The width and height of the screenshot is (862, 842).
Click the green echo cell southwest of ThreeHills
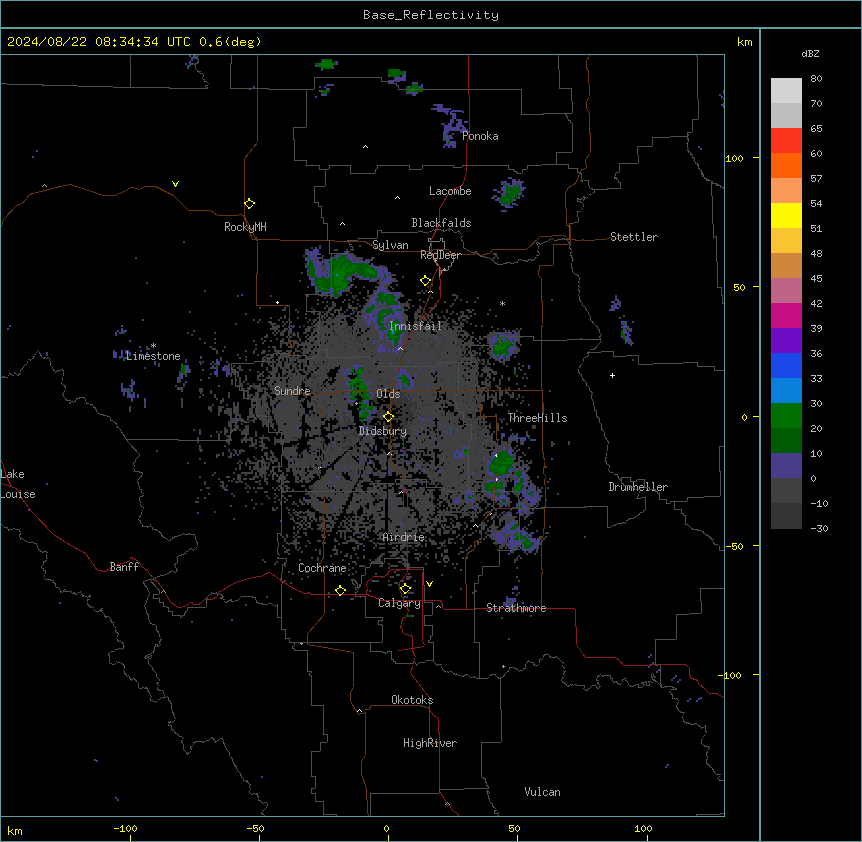pyautogui.click(x=502, y=461)
